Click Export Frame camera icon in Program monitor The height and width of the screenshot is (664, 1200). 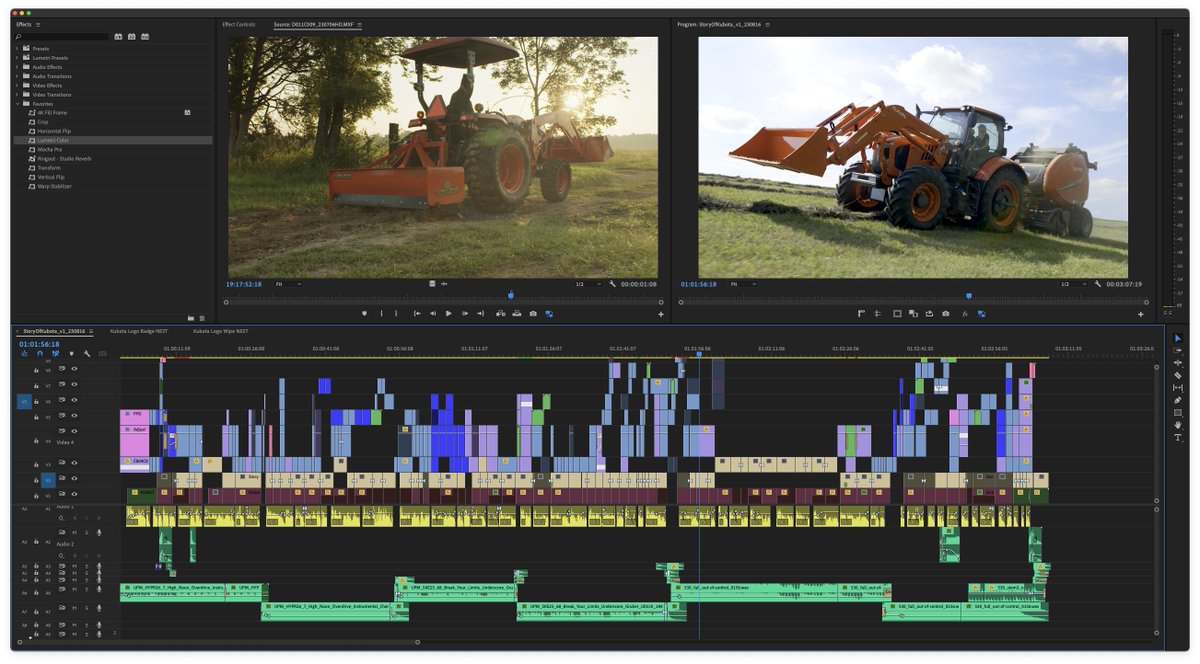click(x=946, y=313)
